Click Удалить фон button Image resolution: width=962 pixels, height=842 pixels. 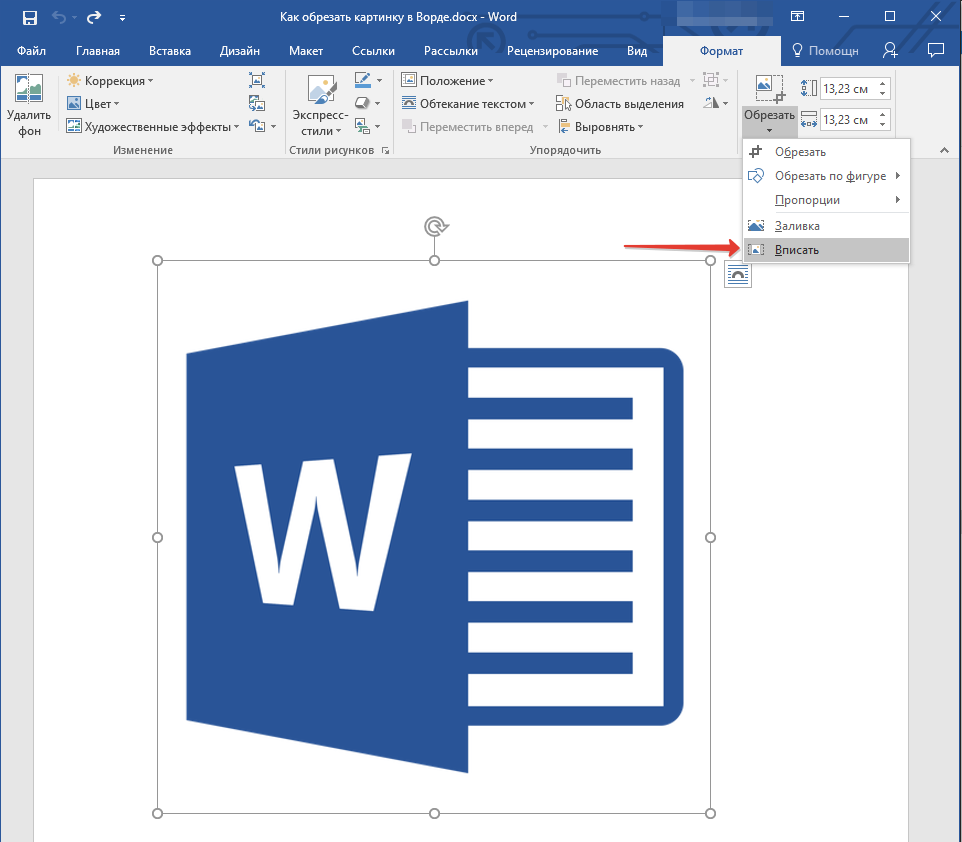pos(28,106)
